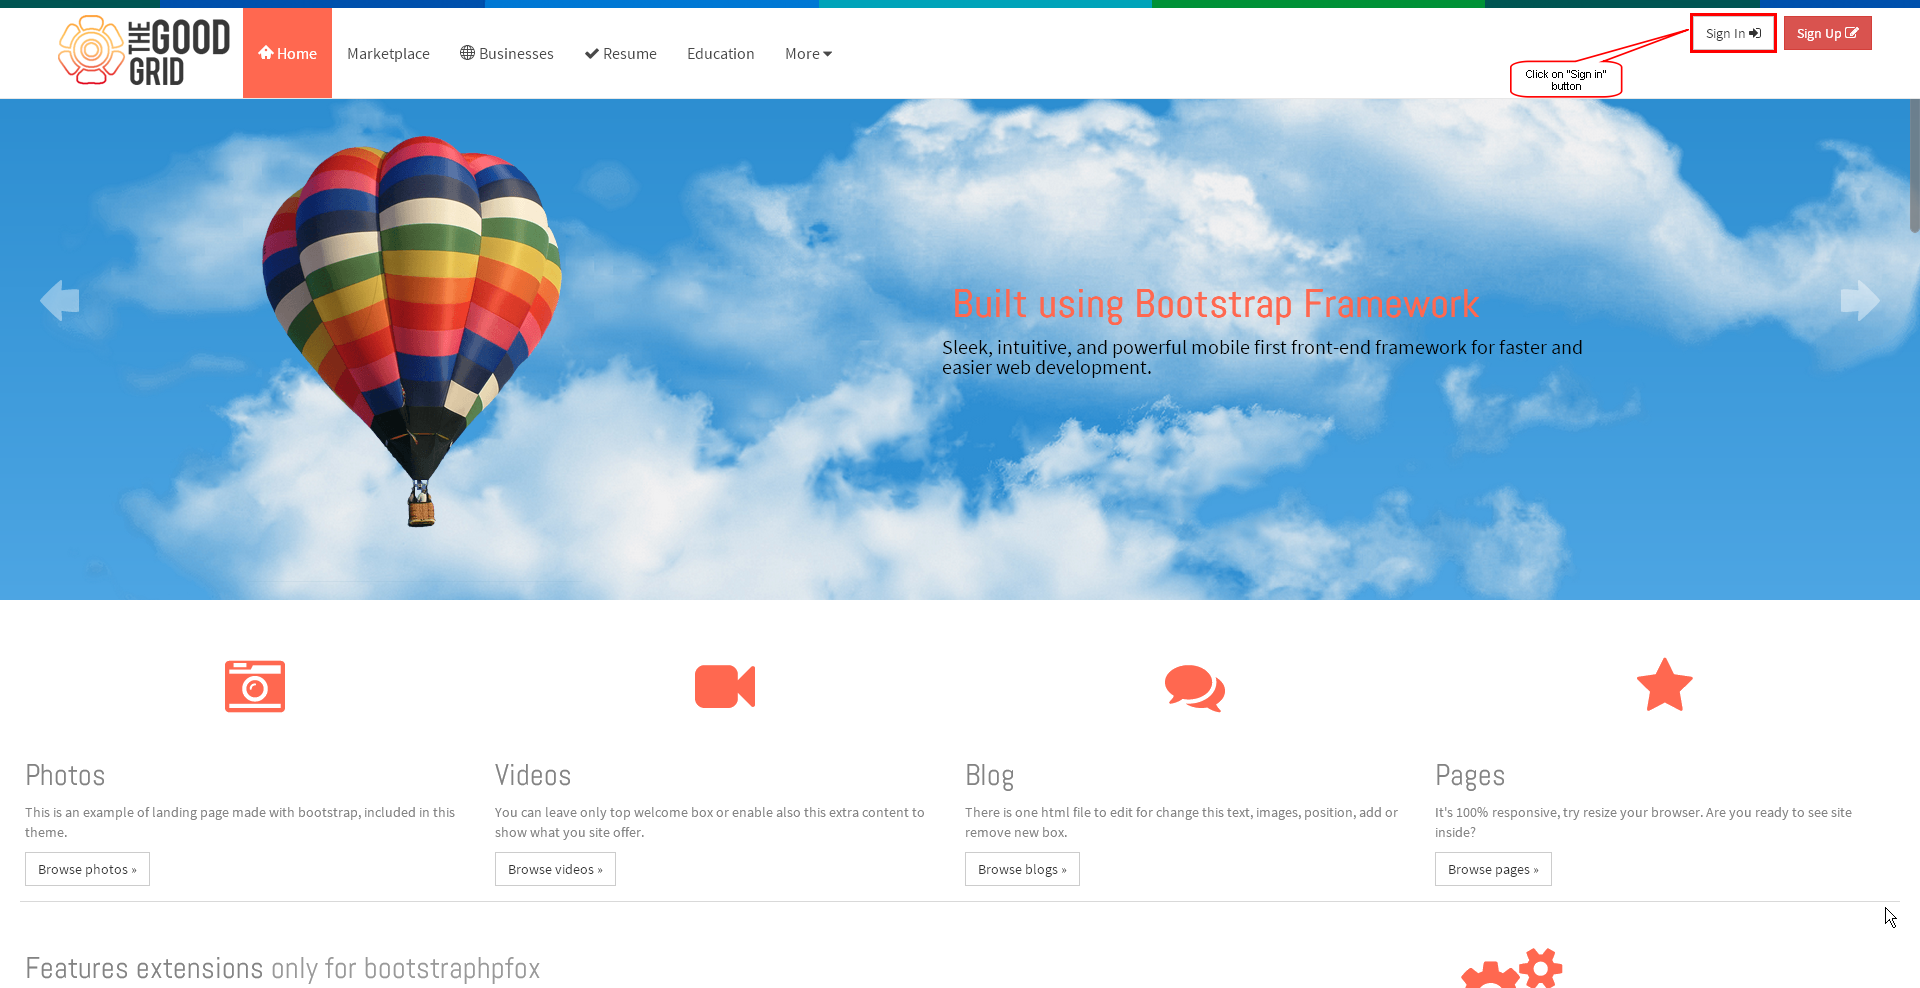The image size is (1920, 988).
Task: Advance carousel with right arrow
Action: coord(1860,300)
